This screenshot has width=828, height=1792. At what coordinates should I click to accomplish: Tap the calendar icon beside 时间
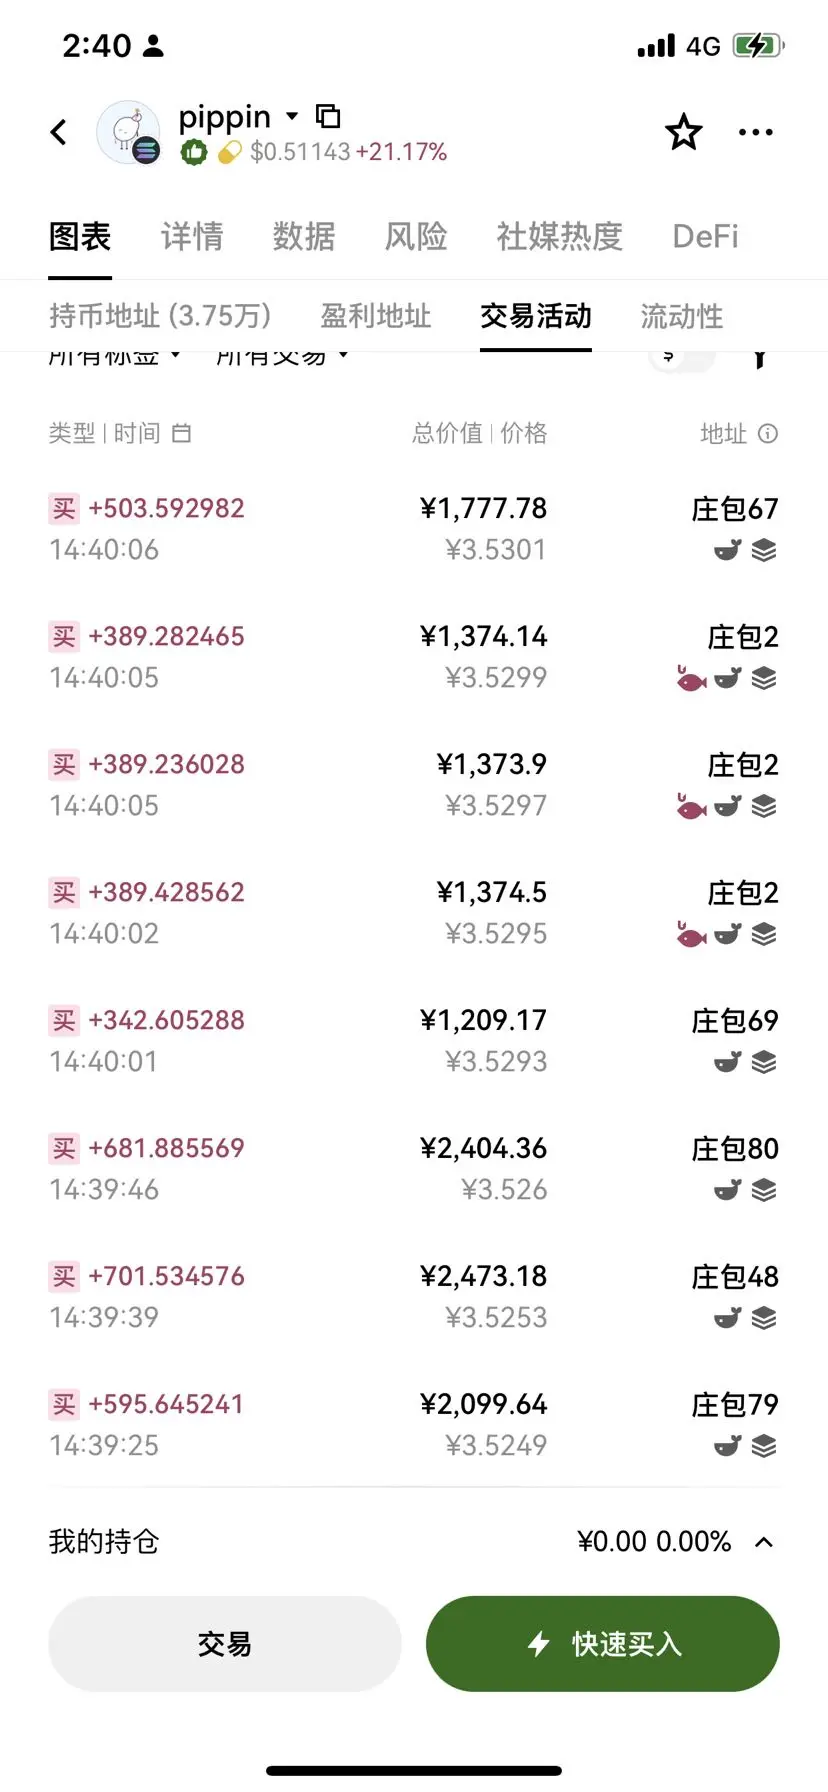pyautogui.click(x=181, y=433)
